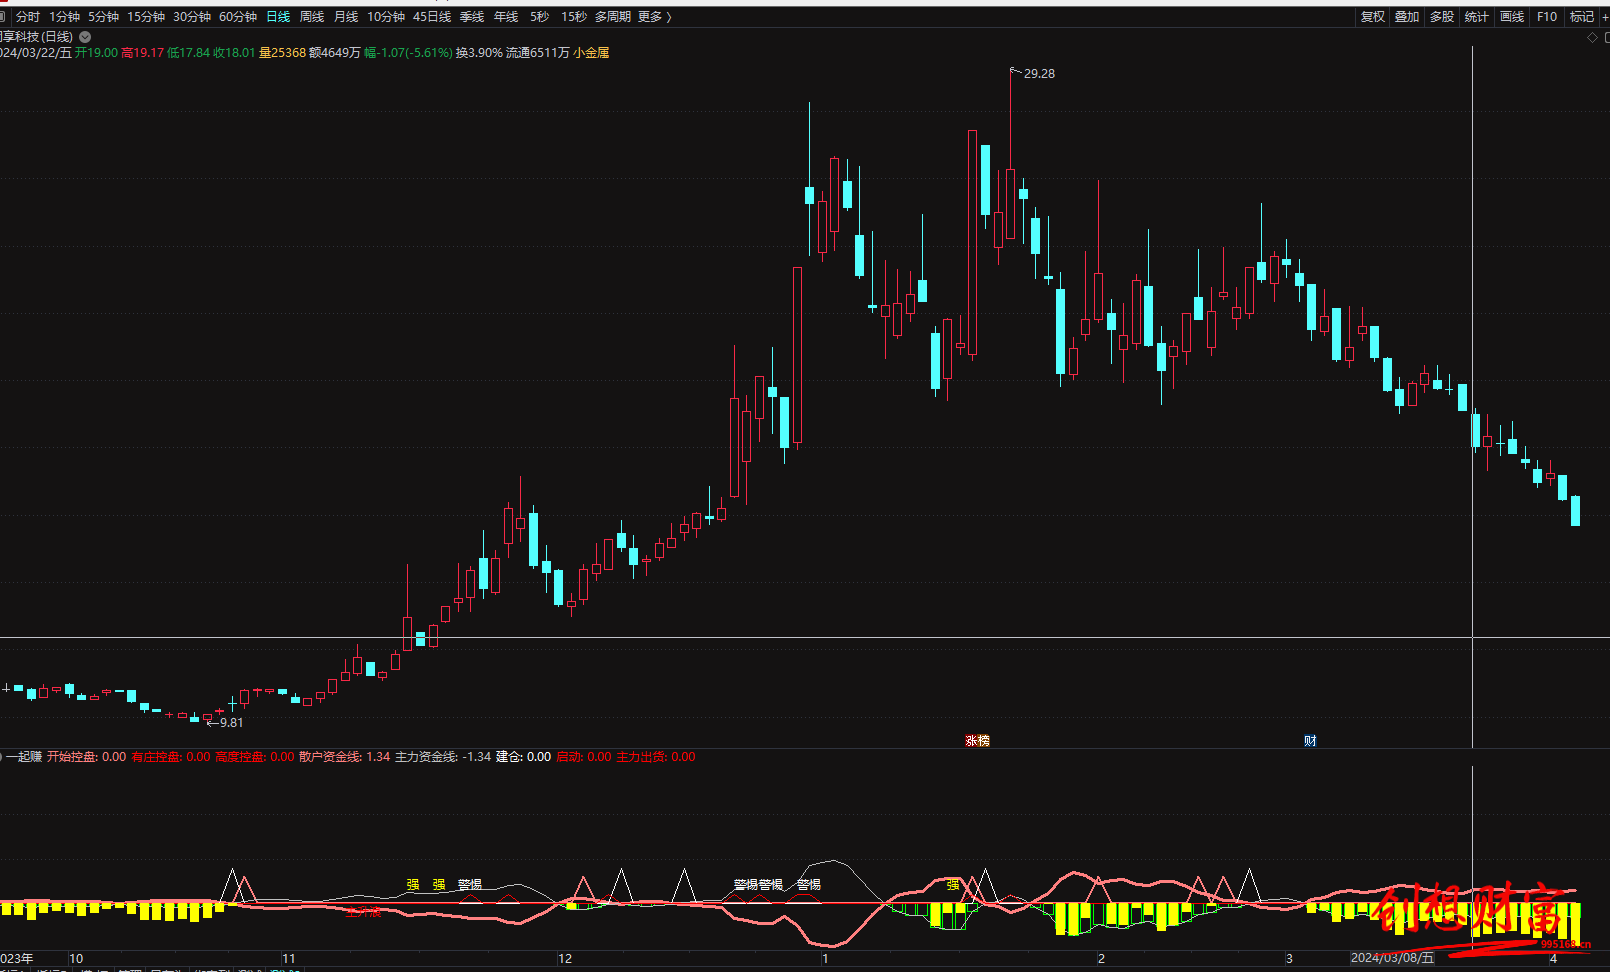This screenshot has width=1610, height=972.
Task: Click the 复权 price adjustment button
Action: (x=1373, y=17)
